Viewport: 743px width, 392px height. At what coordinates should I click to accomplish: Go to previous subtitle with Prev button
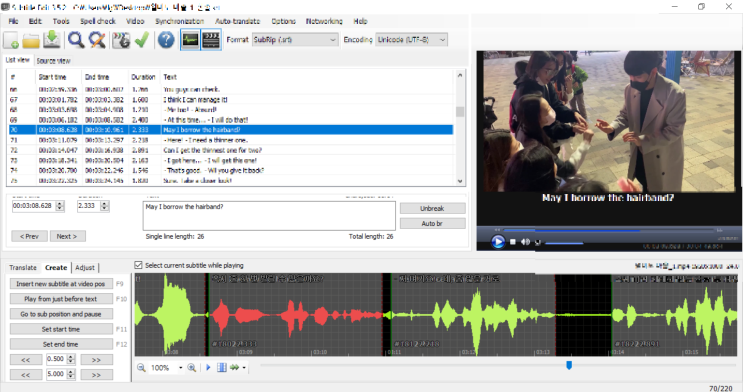coord(29,236)
